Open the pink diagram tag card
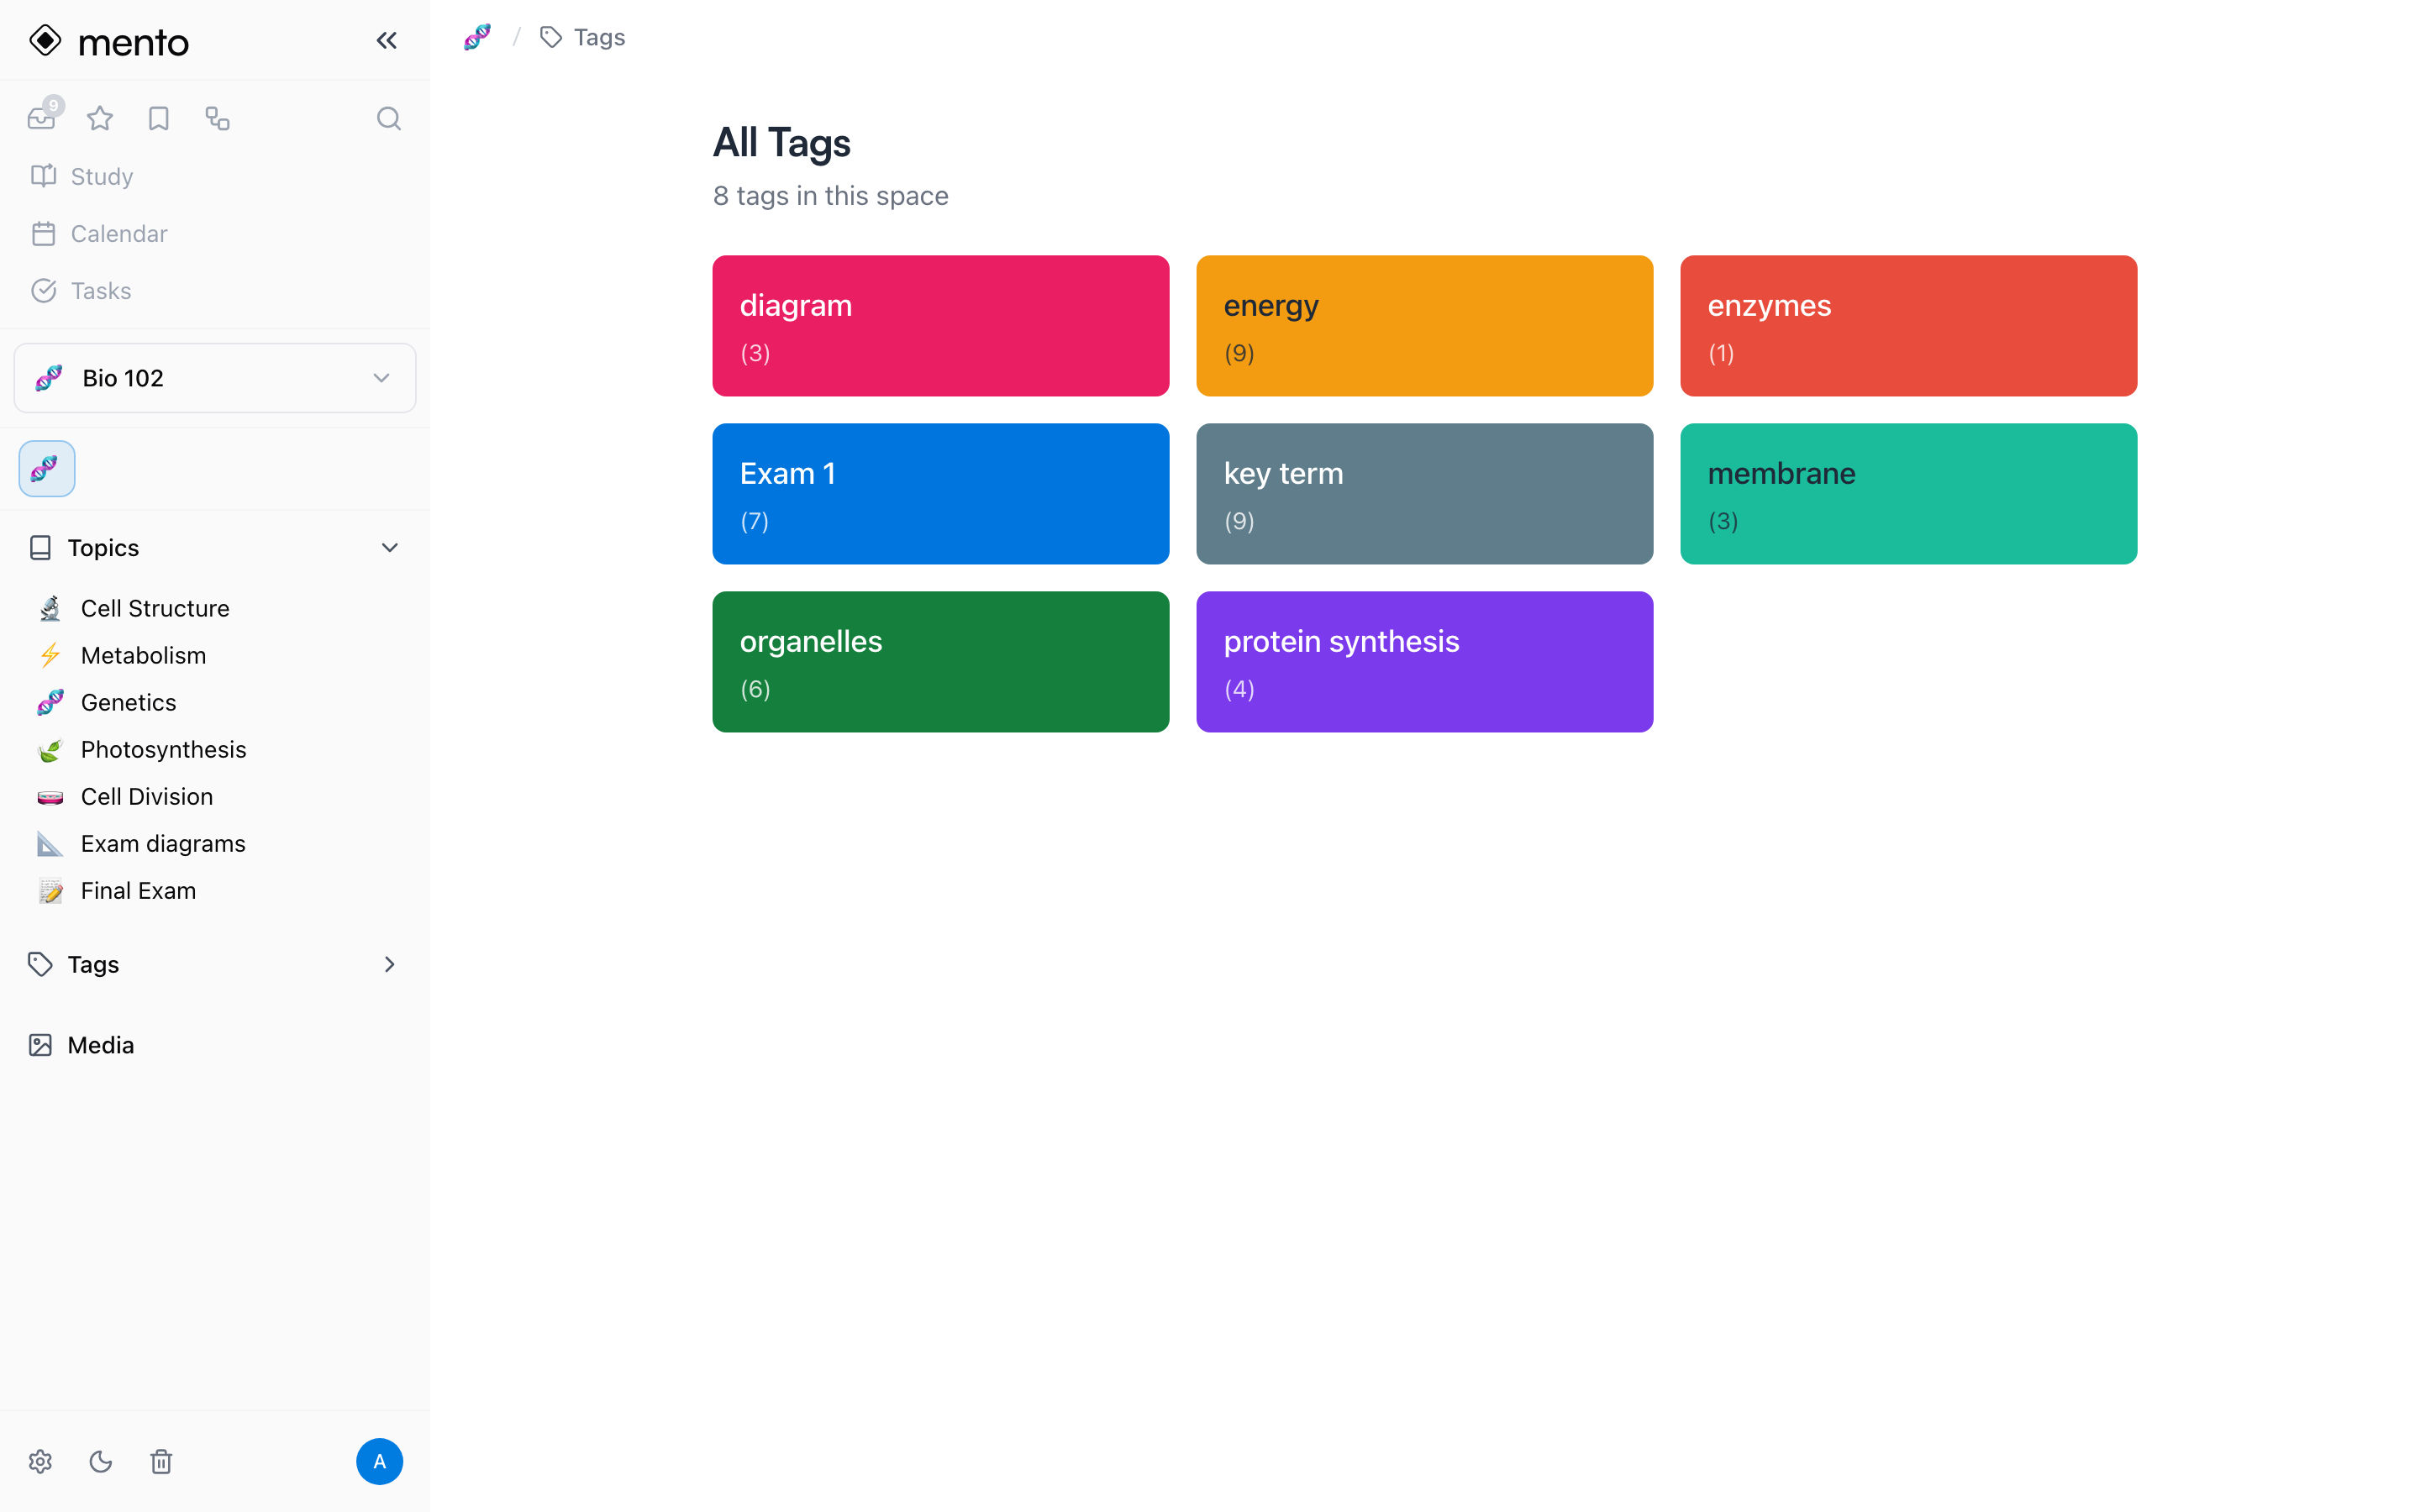This screenshot has width=2420, height=1512. [x=941, y=326]
